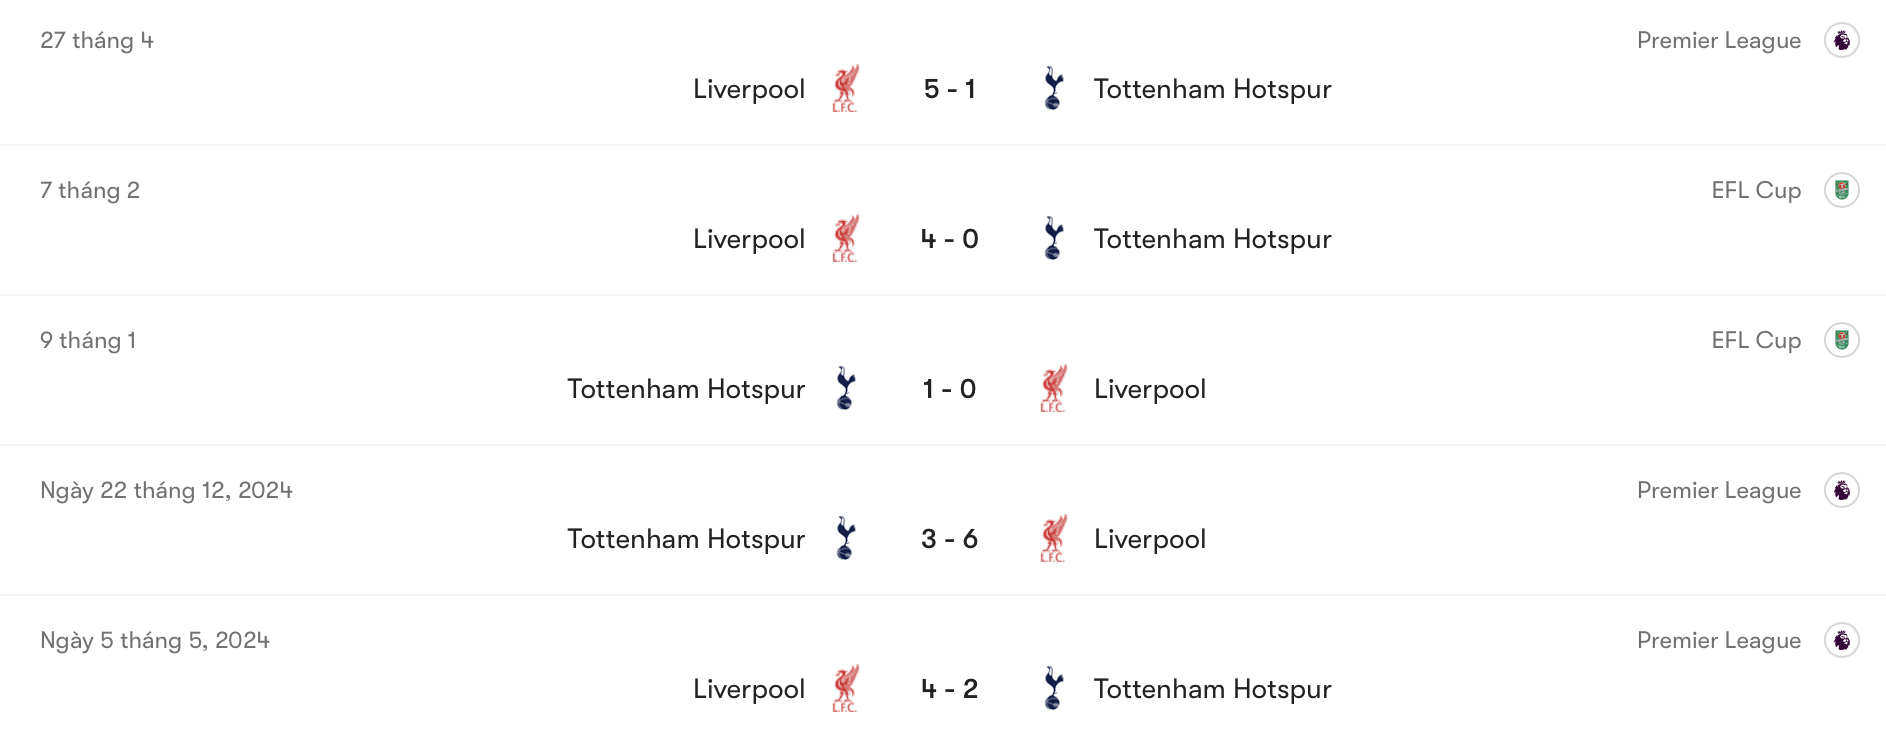Viewport: 1886px width, 740px height.
Task: Click the Premier League icon on the 27 tháng 4 match
Action: 1843,40
